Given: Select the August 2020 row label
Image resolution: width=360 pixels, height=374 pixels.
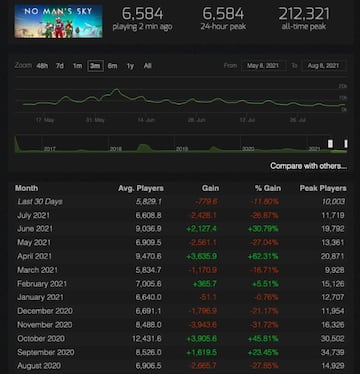Looking at the screenshot, I should tap(39, 366).
